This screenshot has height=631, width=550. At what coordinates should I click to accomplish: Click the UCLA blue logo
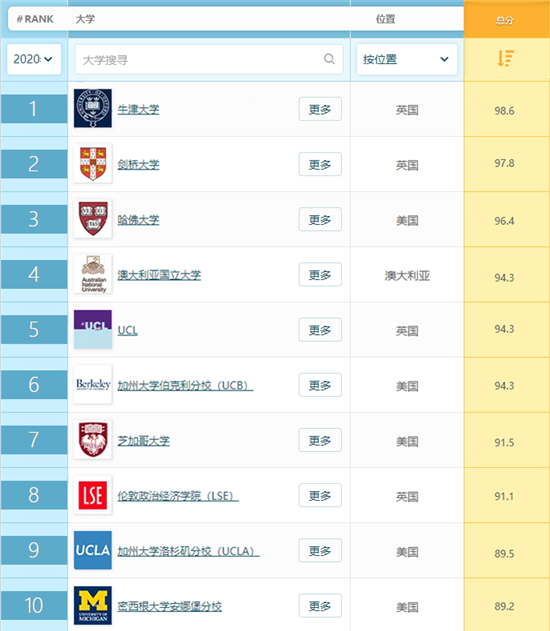(x=93, y=550)
